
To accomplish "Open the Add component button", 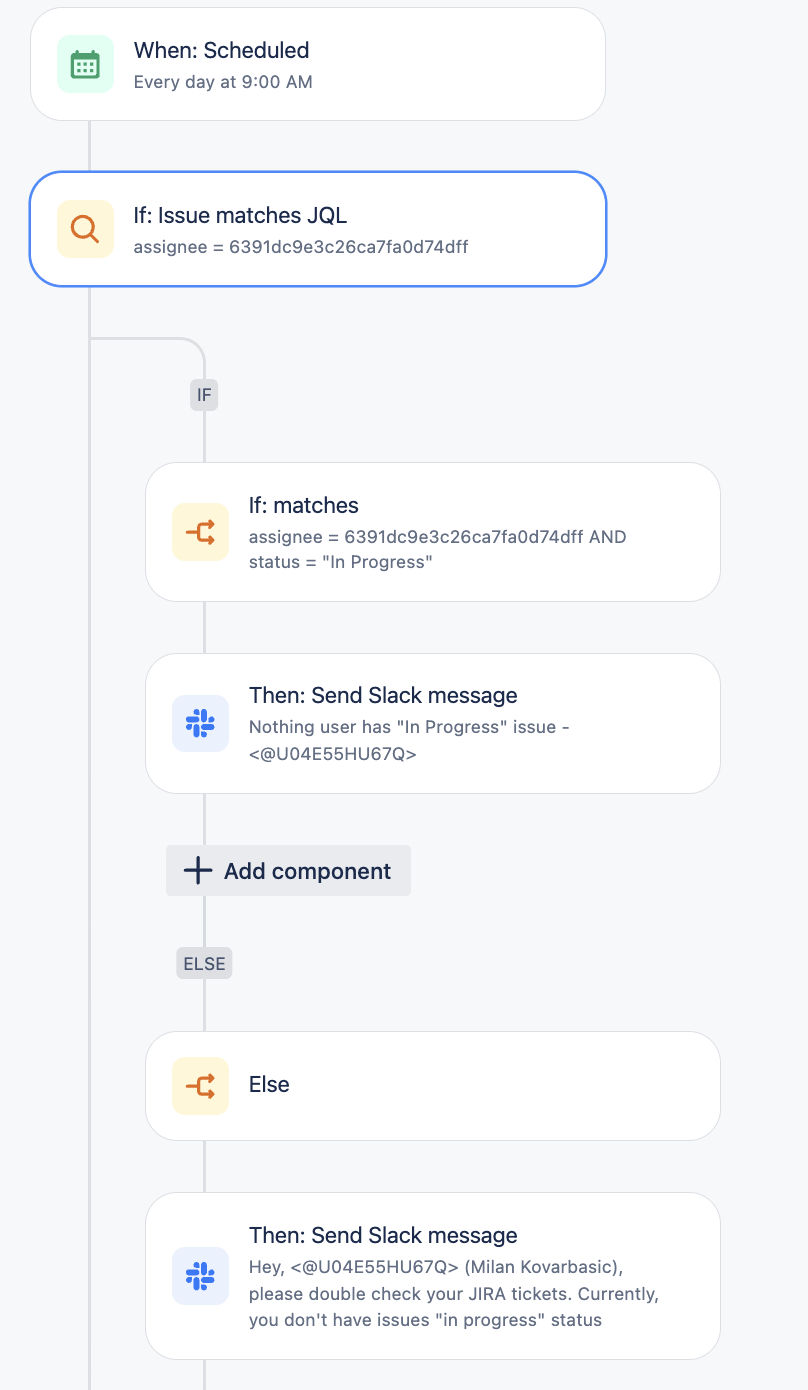I will pos(288,870).
